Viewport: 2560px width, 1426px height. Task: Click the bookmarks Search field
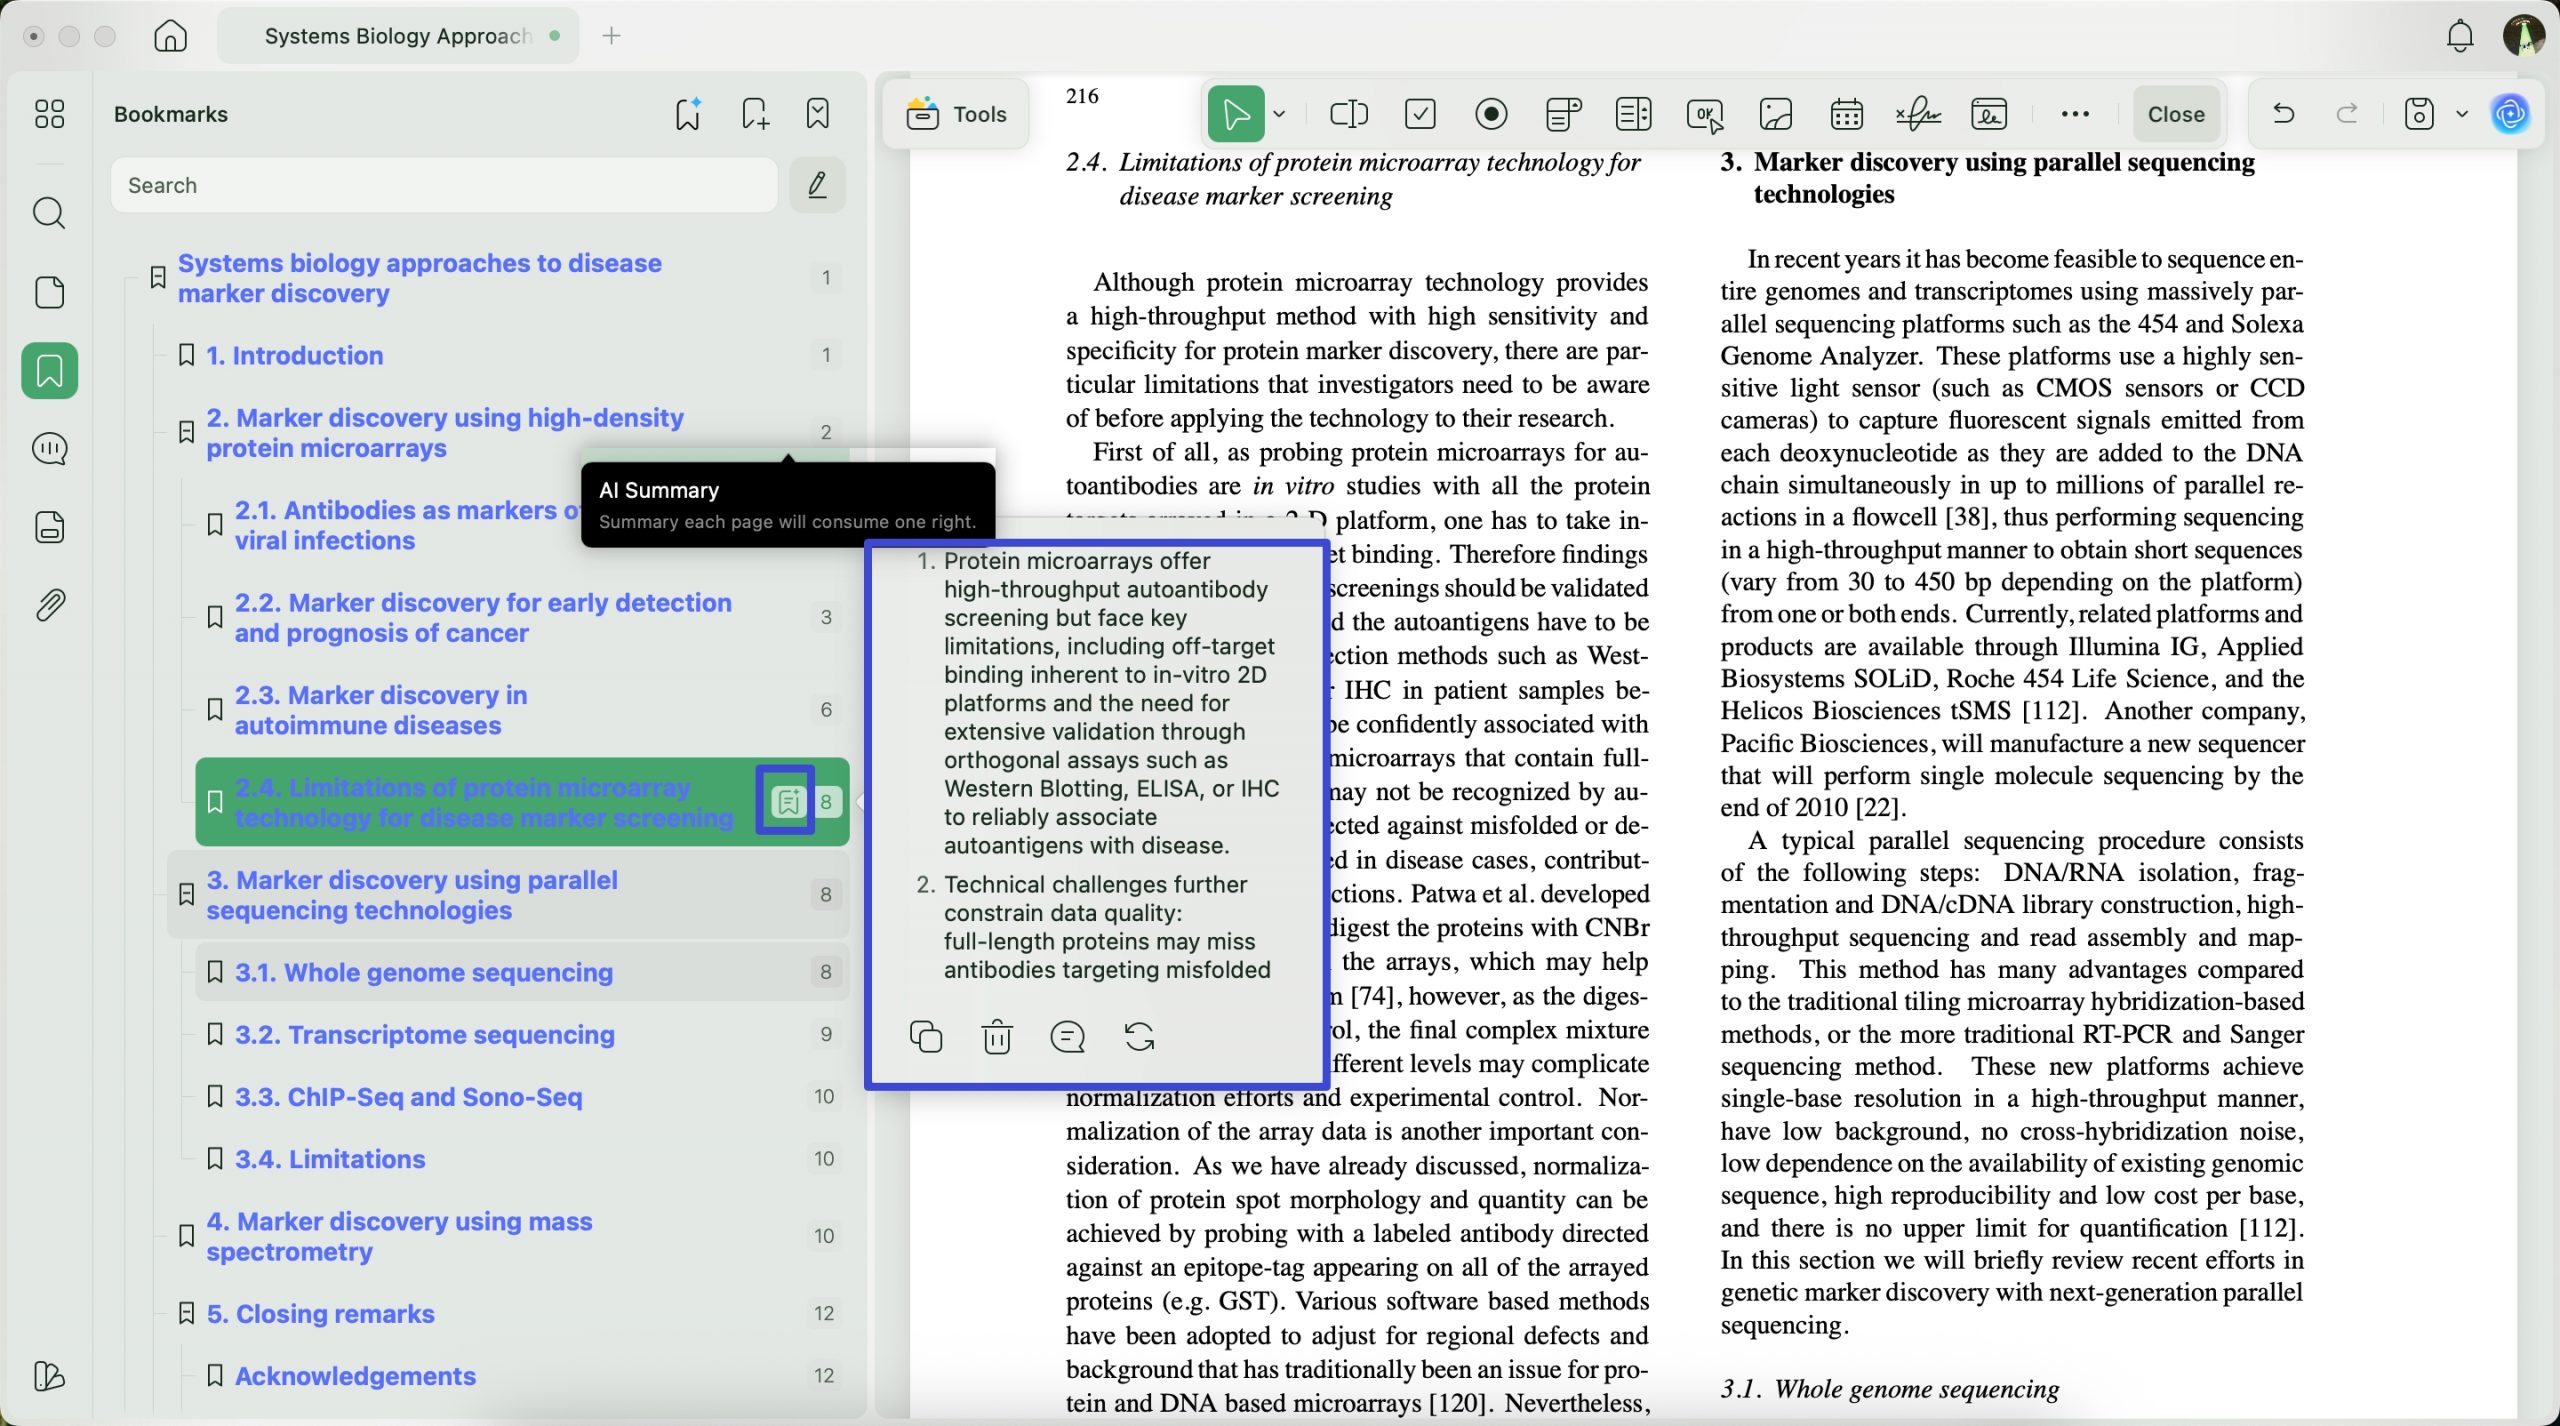444,185
